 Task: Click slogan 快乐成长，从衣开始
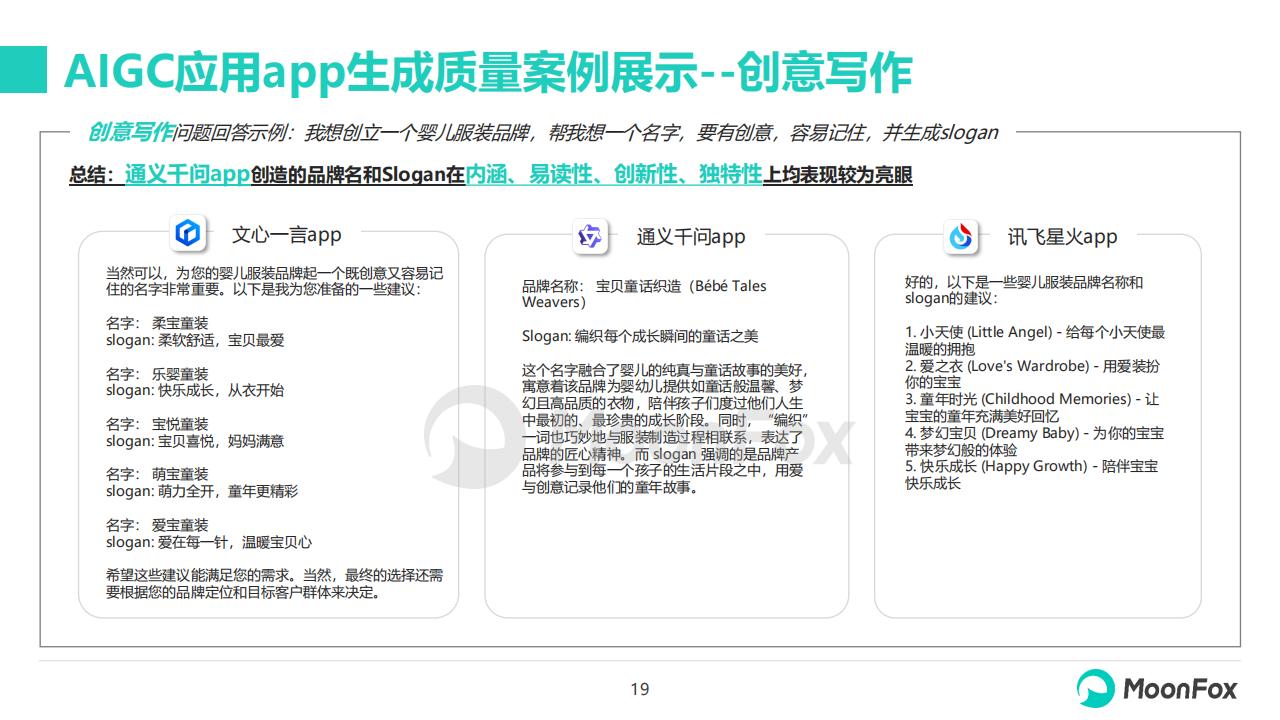point(195,390)
